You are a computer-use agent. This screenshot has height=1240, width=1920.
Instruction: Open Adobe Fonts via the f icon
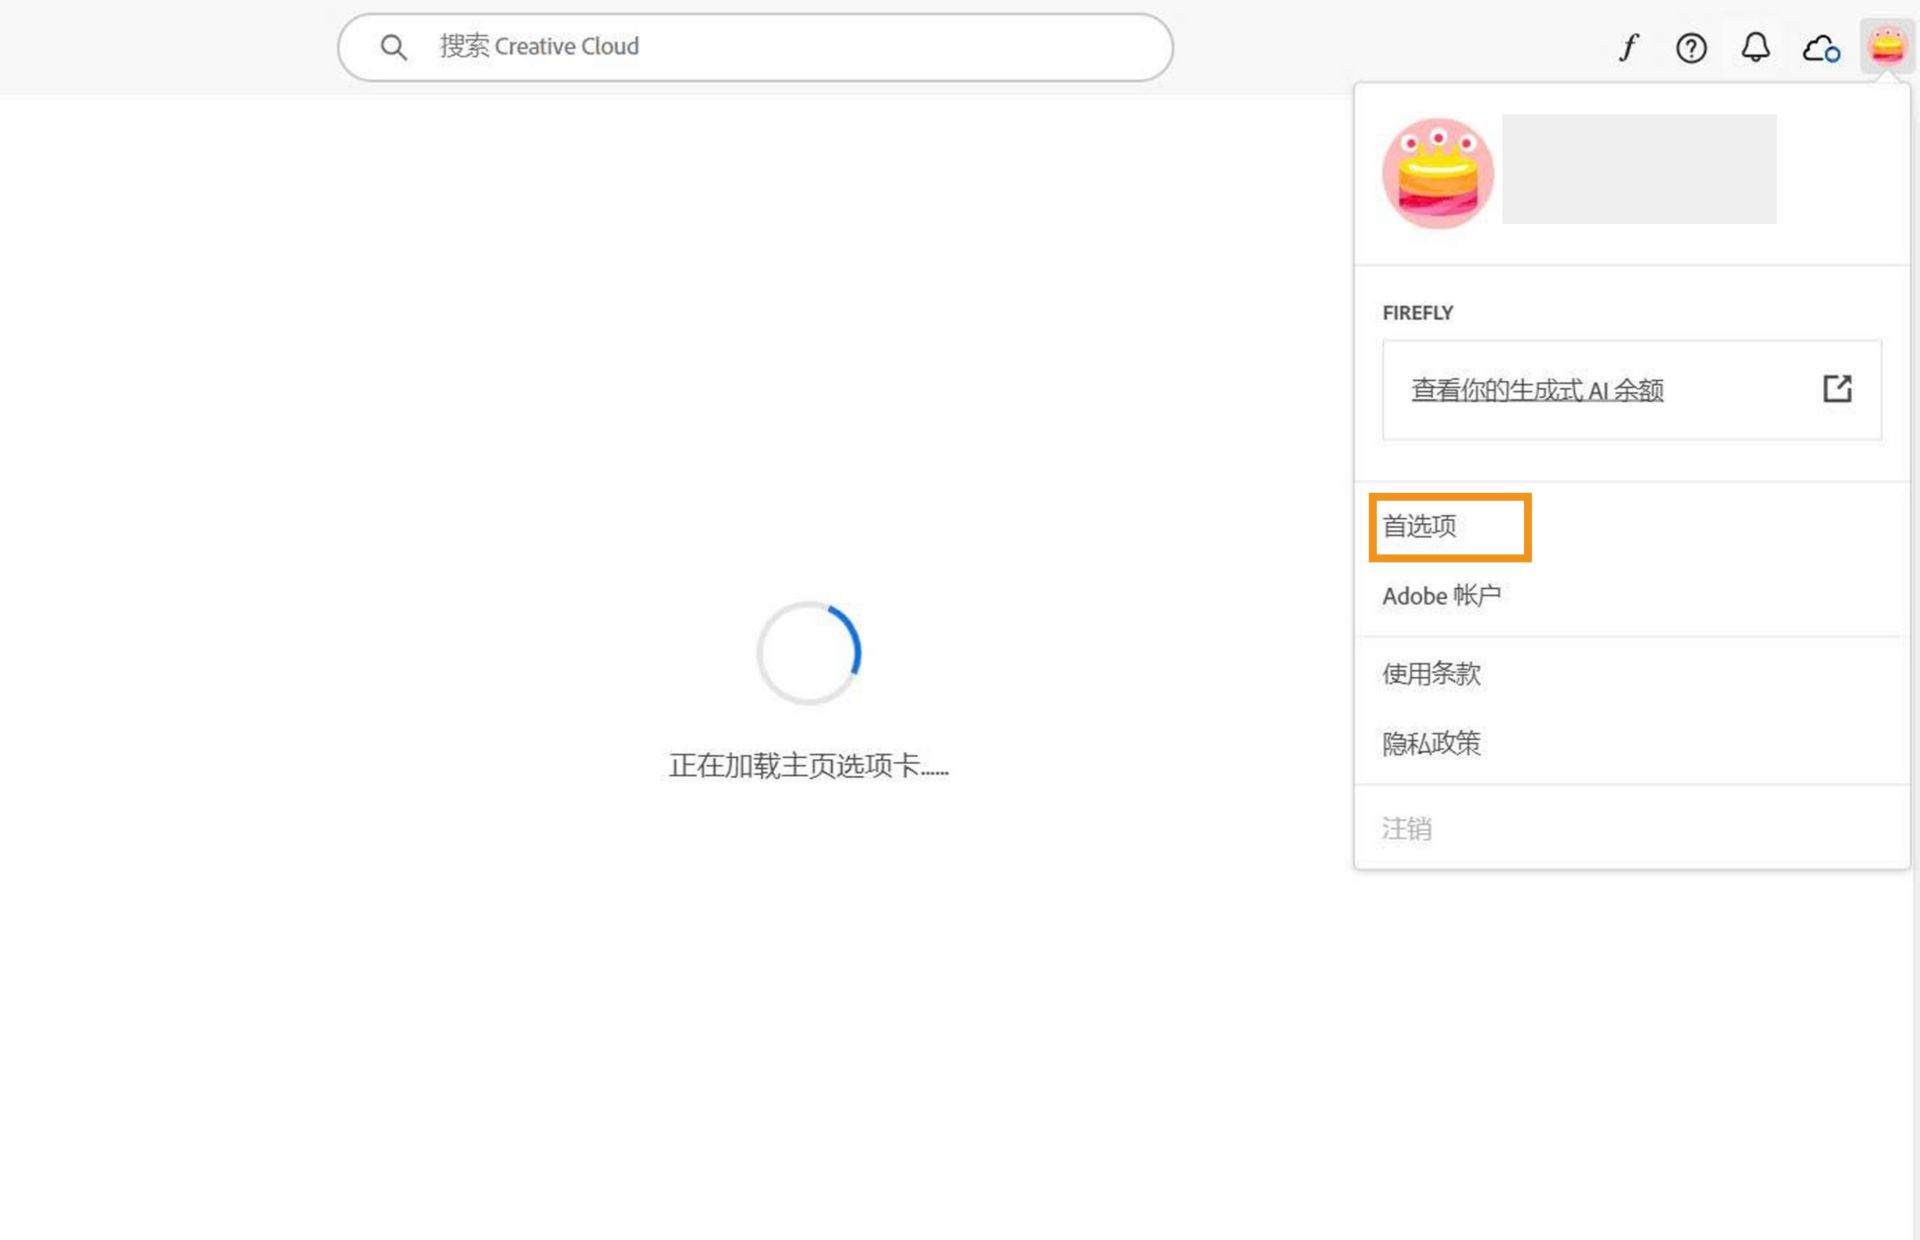pos(1627,47)
